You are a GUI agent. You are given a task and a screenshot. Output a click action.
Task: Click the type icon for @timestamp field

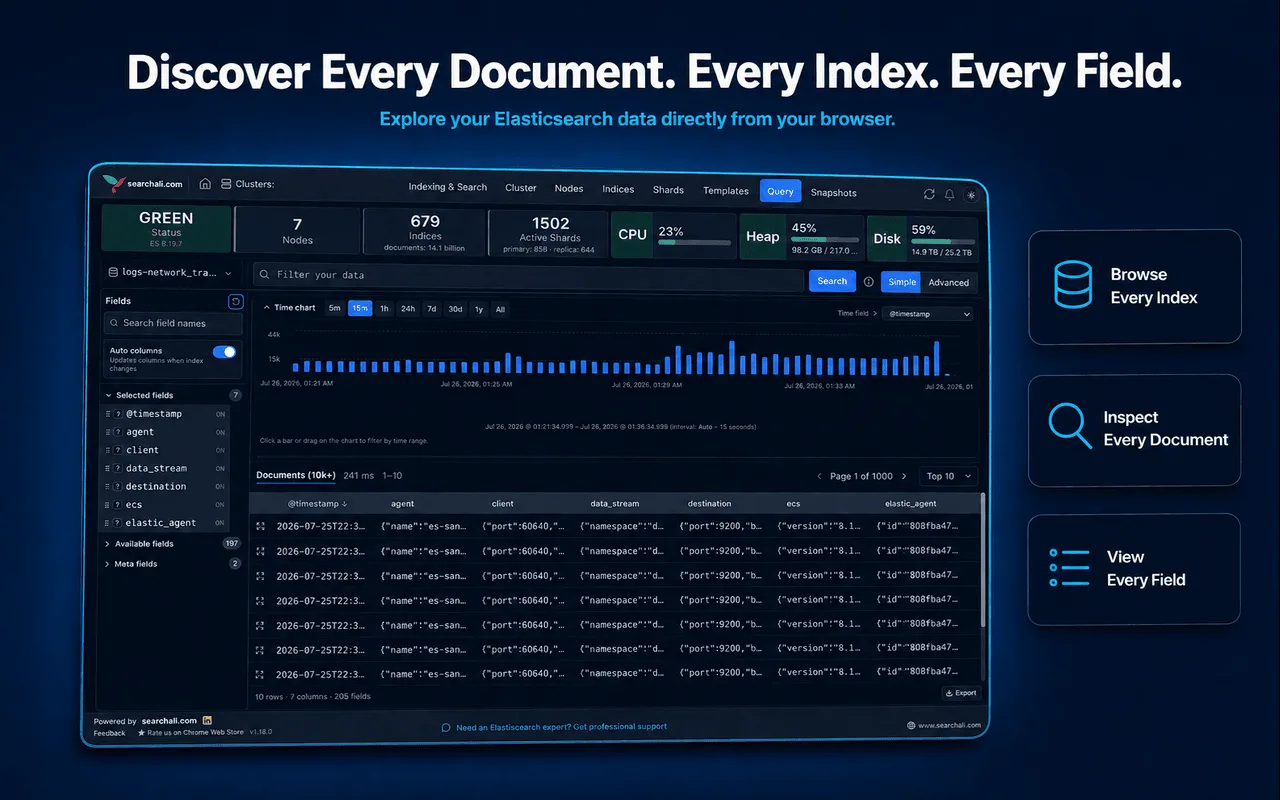point(118,414)
